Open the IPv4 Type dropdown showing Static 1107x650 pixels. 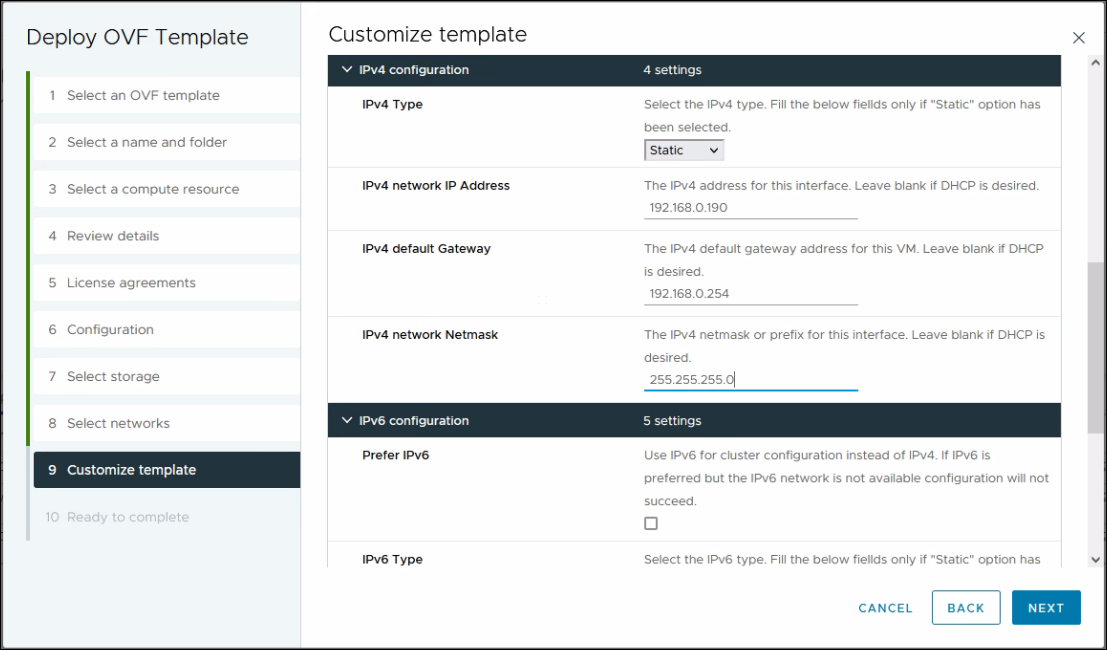click(684, 149)
